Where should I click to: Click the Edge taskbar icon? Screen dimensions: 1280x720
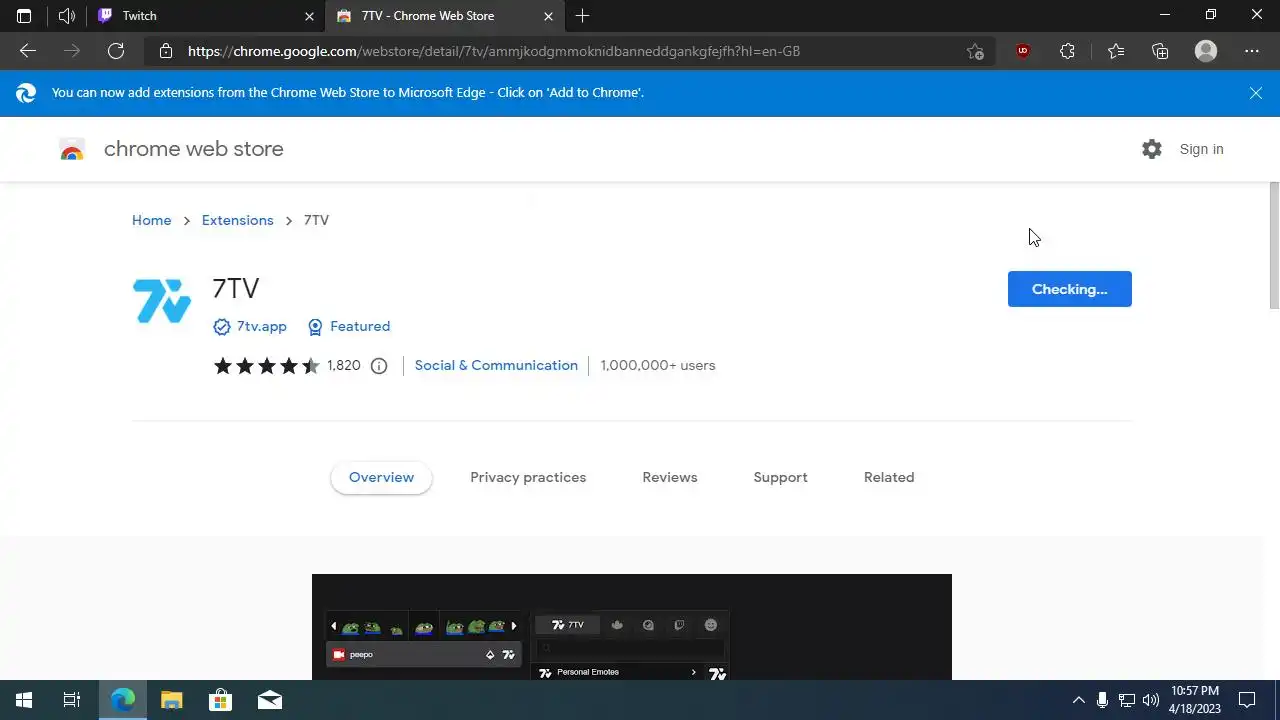pos(122,700)
